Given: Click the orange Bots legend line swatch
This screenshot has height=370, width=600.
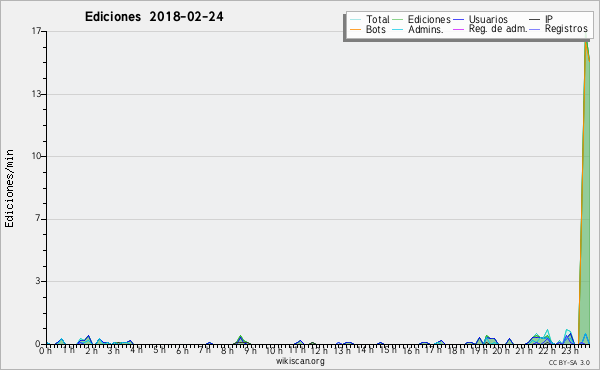Looking at the screenshot, I should [355, 29].
